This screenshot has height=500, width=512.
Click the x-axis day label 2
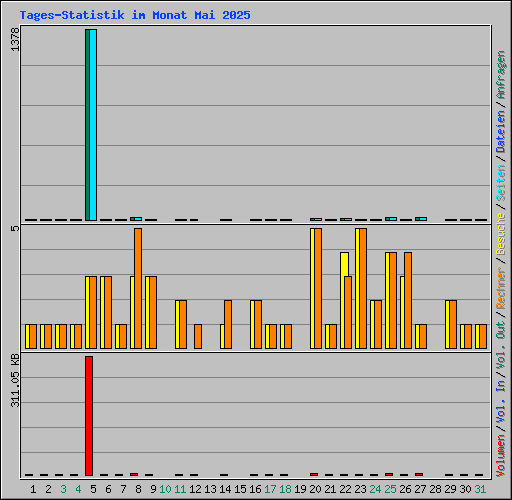coord(48,489)
